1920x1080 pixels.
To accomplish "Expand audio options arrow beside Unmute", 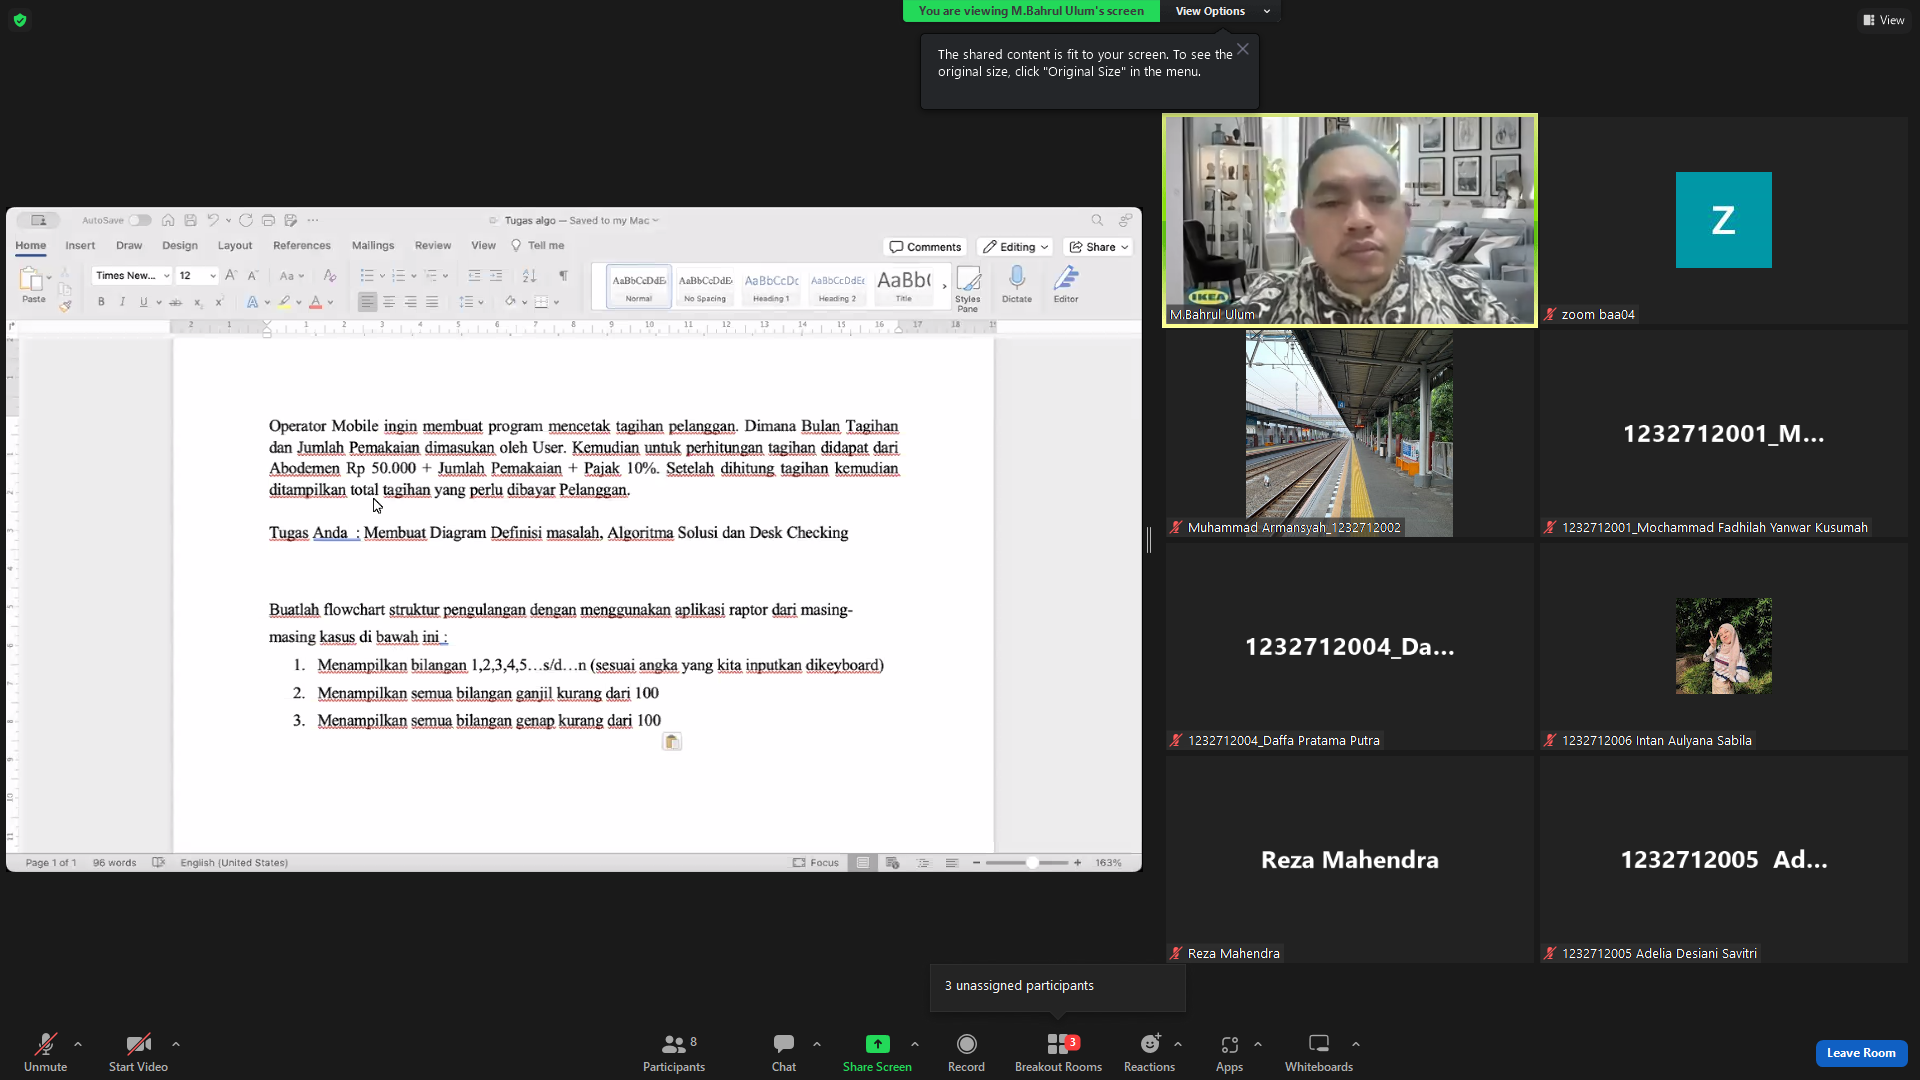I will pos(78,1044).
